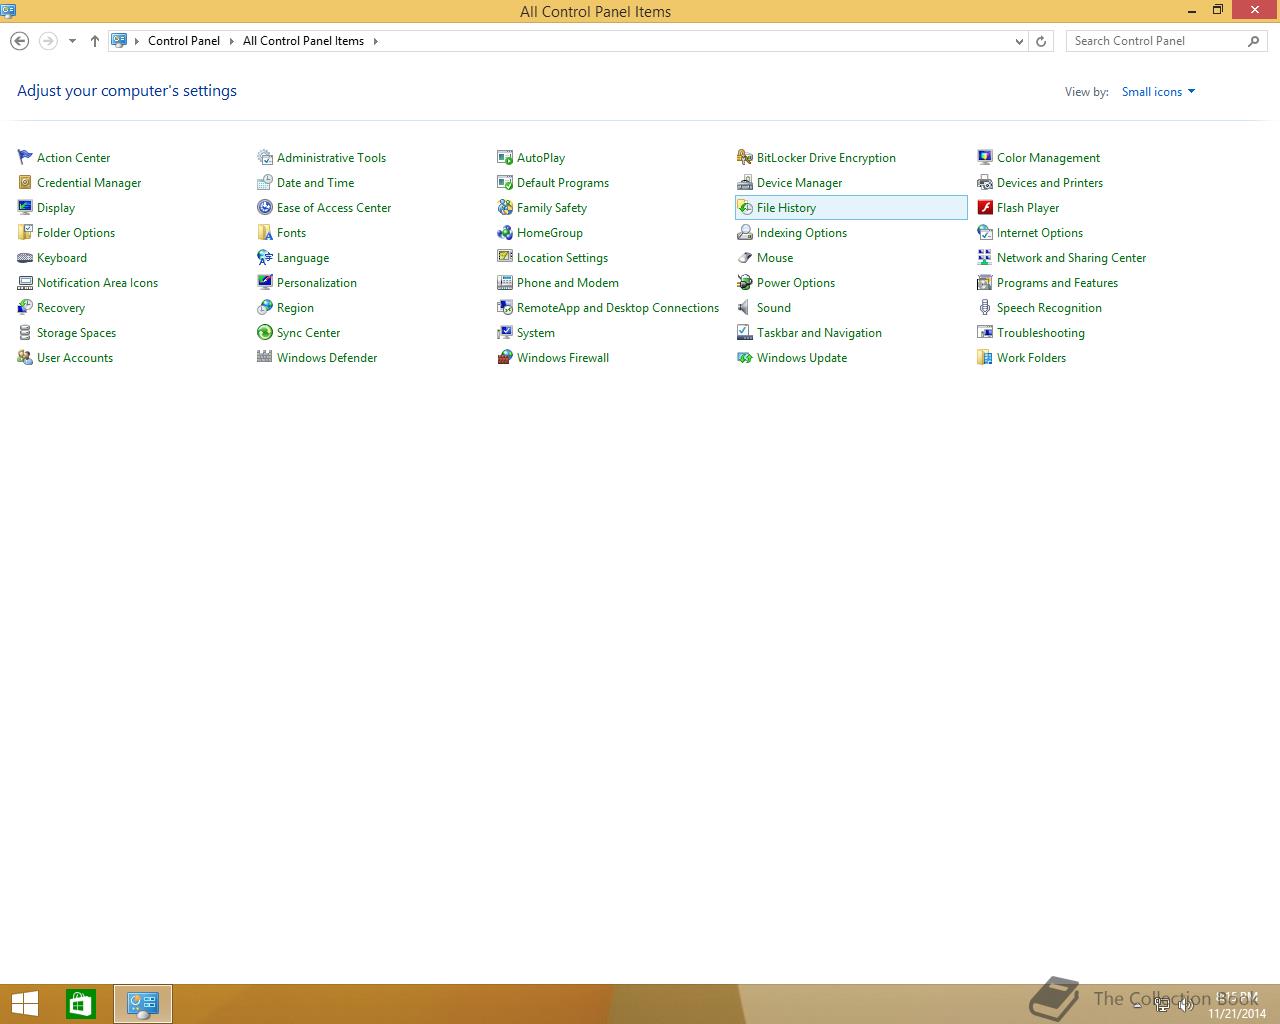Viewport: 1280px width, 1024px height.
Task: Click All Control Panel Items breadcrumb
Action: coord(303,41)
